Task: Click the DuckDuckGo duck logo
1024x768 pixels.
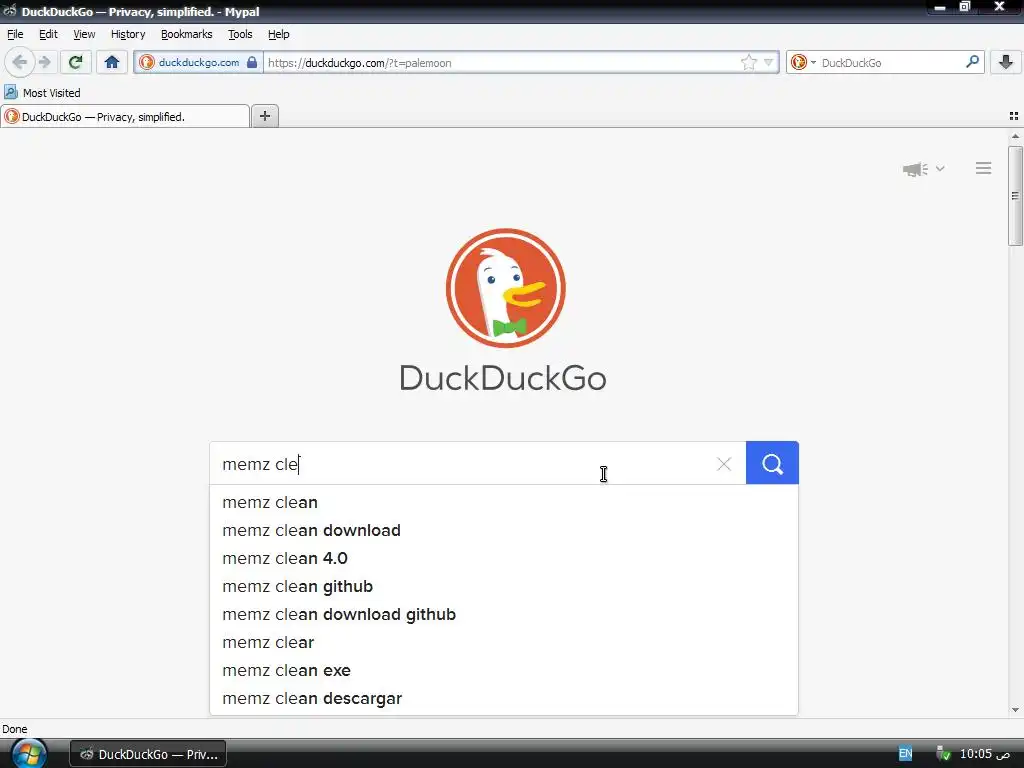Action: pyautogui.click(x=505, y=288)
